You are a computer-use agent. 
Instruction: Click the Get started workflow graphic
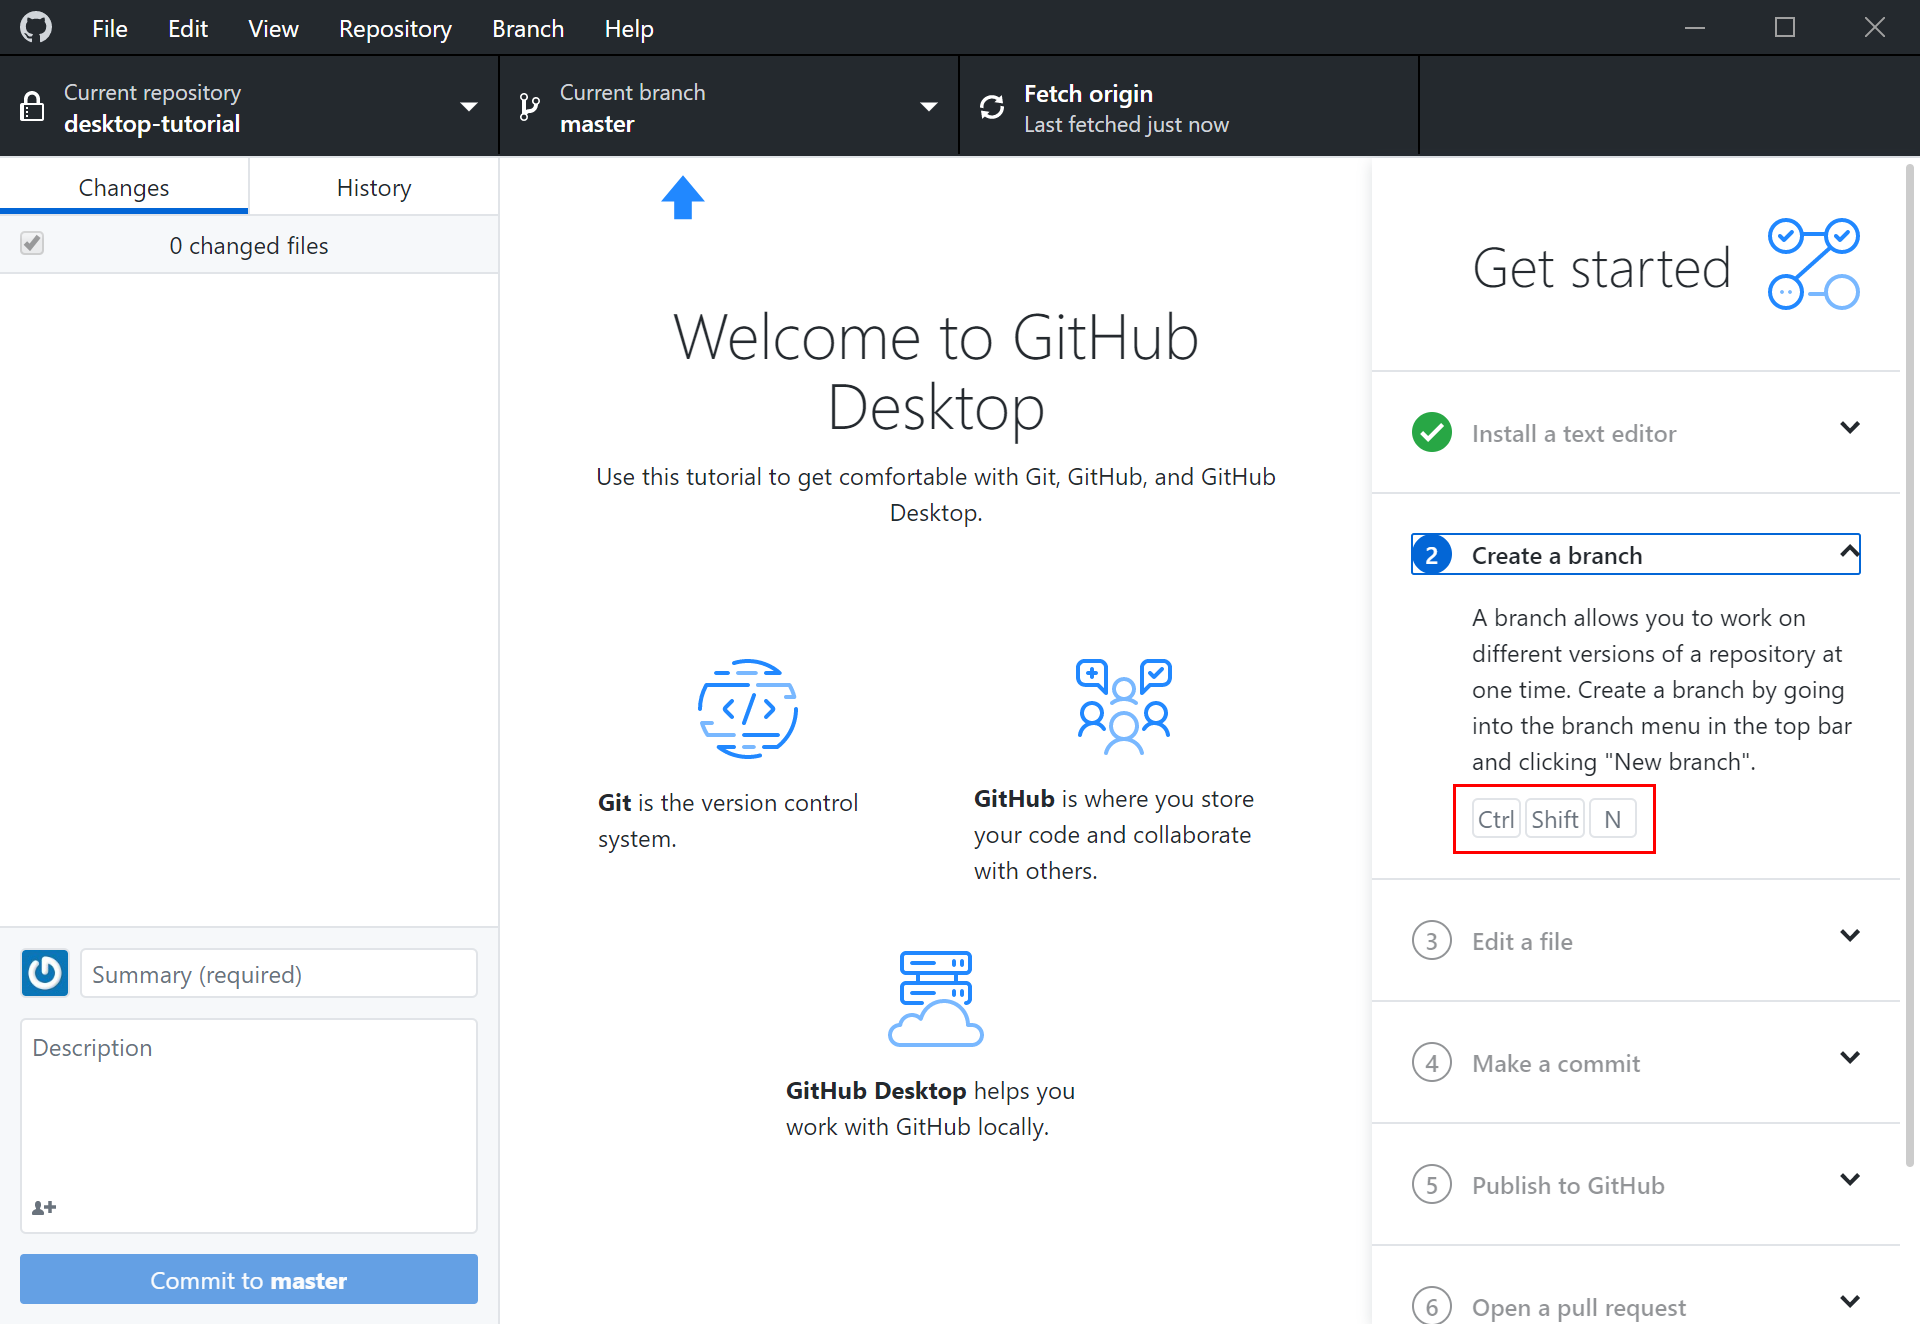pyautogui.click(x=1814, y=264)
